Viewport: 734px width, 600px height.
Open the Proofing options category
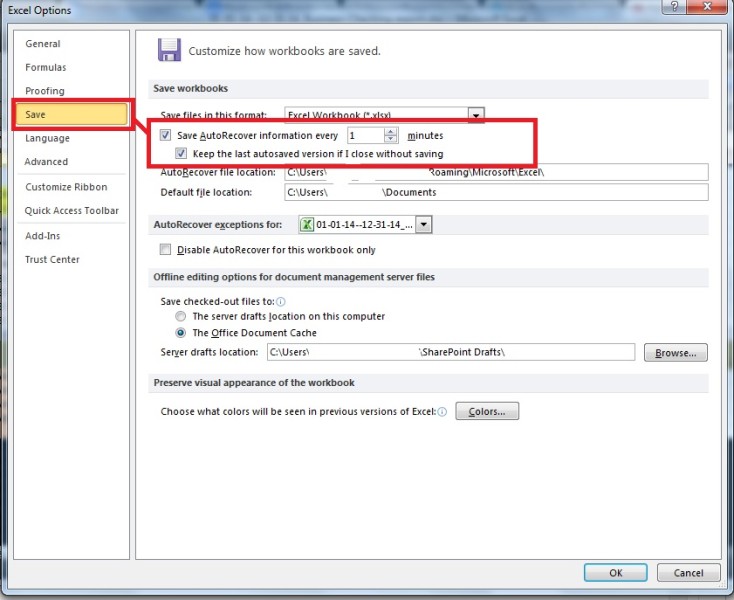71,91
